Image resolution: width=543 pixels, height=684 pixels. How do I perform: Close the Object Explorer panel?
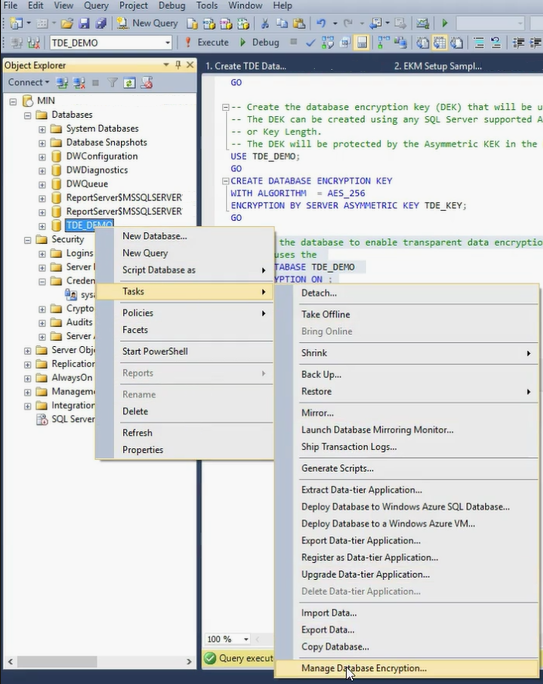[190, 65]
